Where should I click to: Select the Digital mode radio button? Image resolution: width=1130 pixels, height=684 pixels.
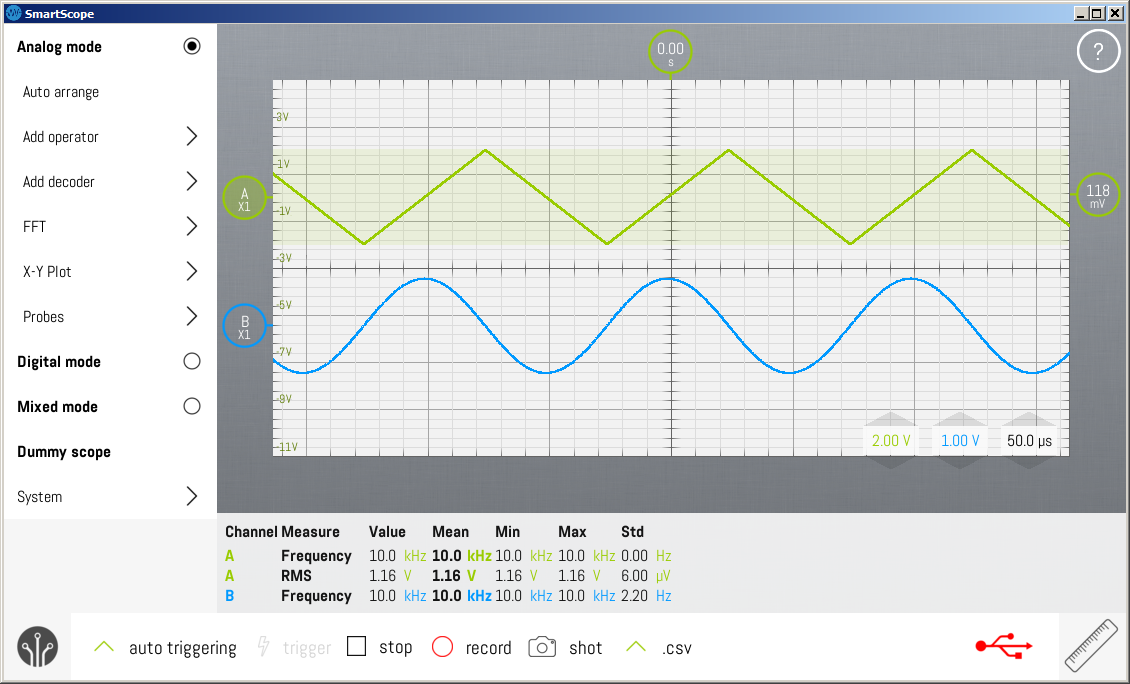192,361
